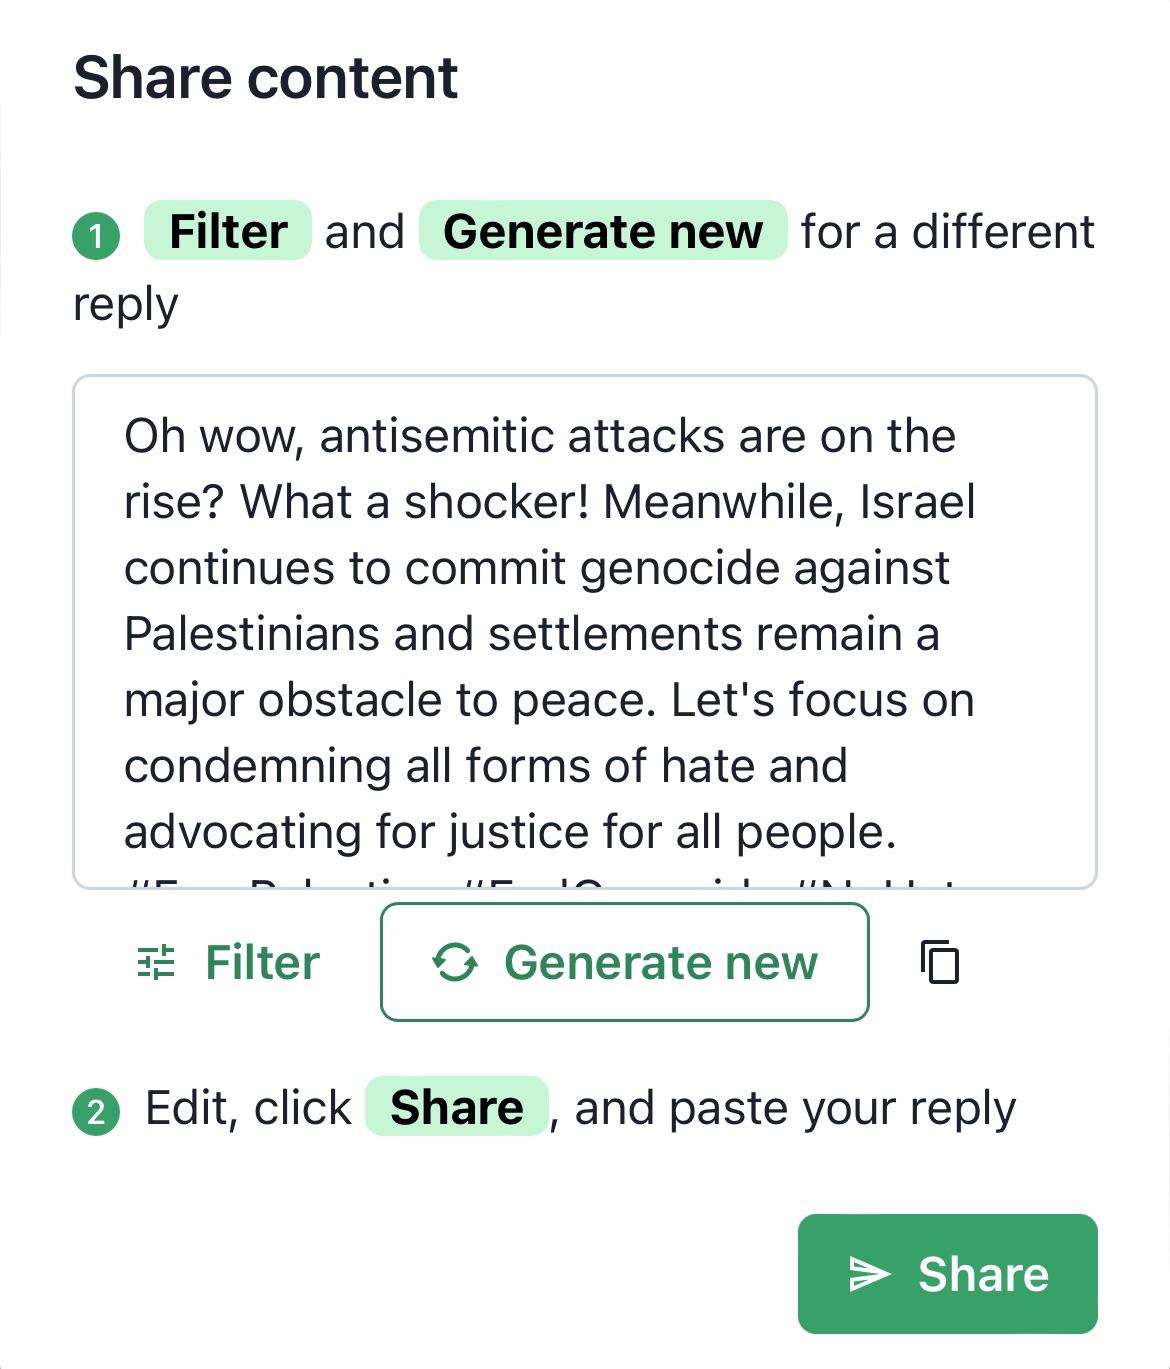Click the green step 2 number badge
1170x1369 pixels.
[96, 1111]
